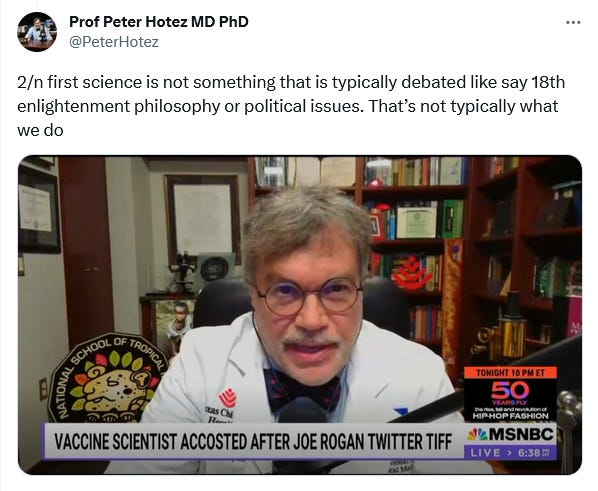This screenshot has width=598, height=491.
Task: Click the microscope on the back table
Action: [182, 270]
